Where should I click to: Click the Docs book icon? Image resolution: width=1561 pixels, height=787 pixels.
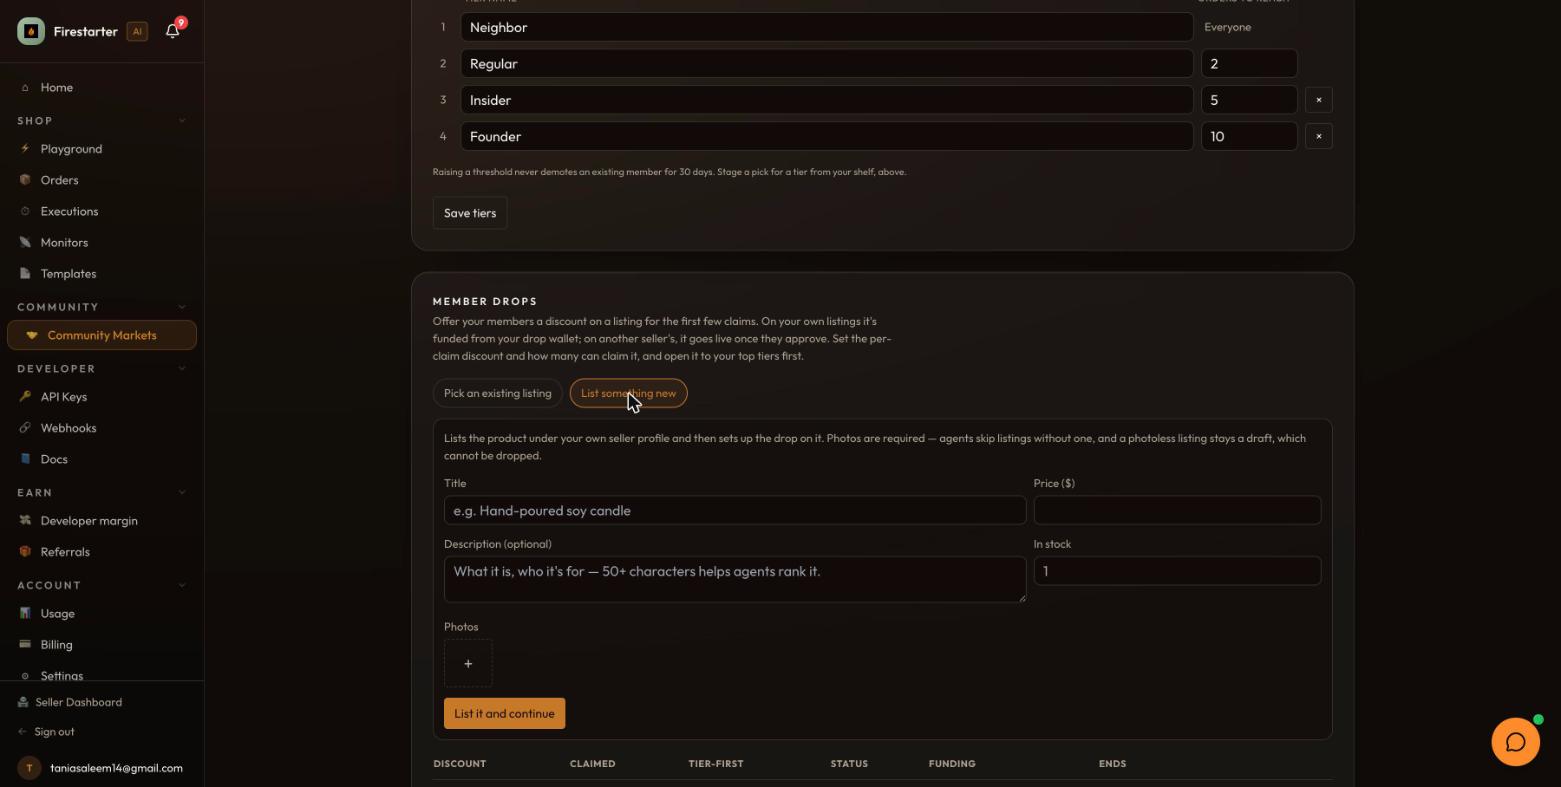click(25, 459)
